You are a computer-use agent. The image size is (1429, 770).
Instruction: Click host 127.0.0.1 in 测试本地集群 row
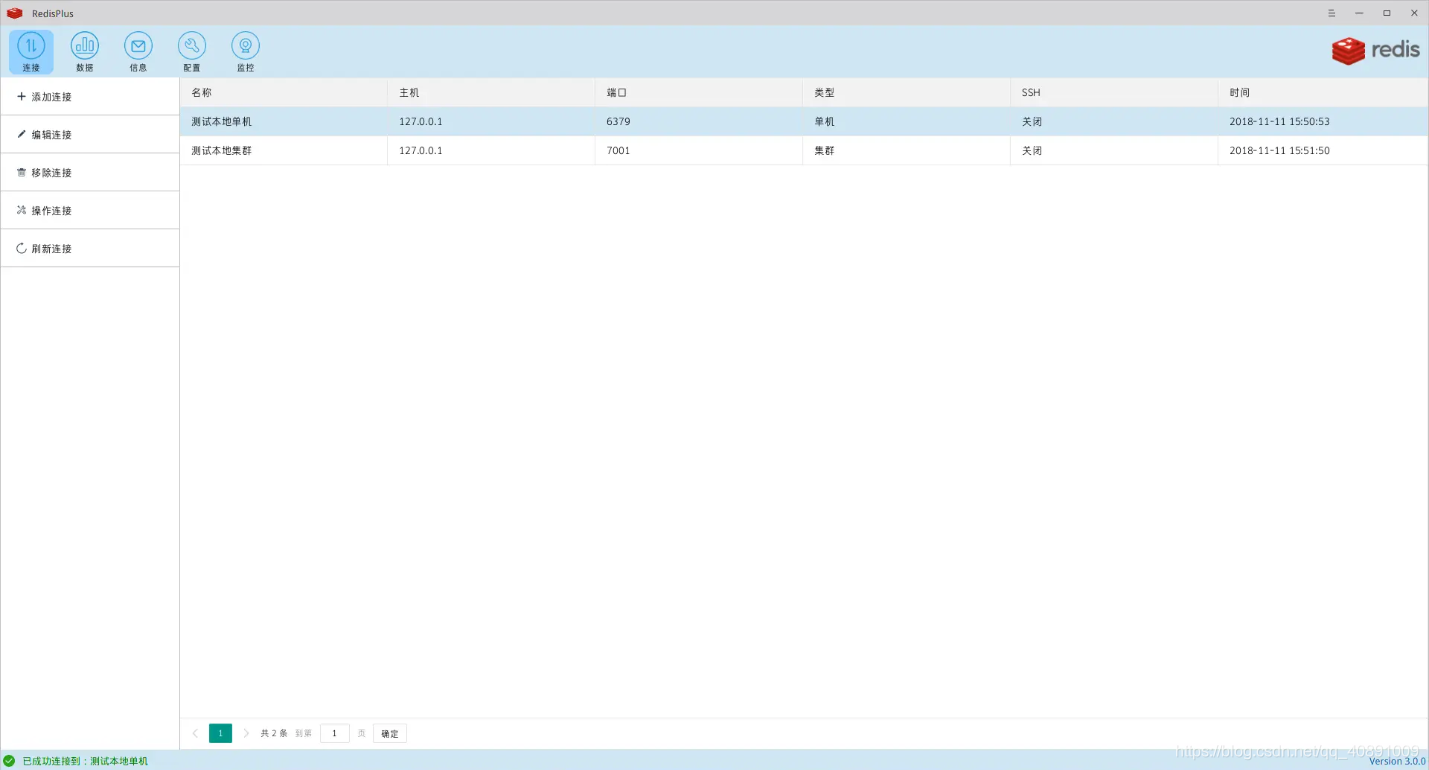pos(421,150)
